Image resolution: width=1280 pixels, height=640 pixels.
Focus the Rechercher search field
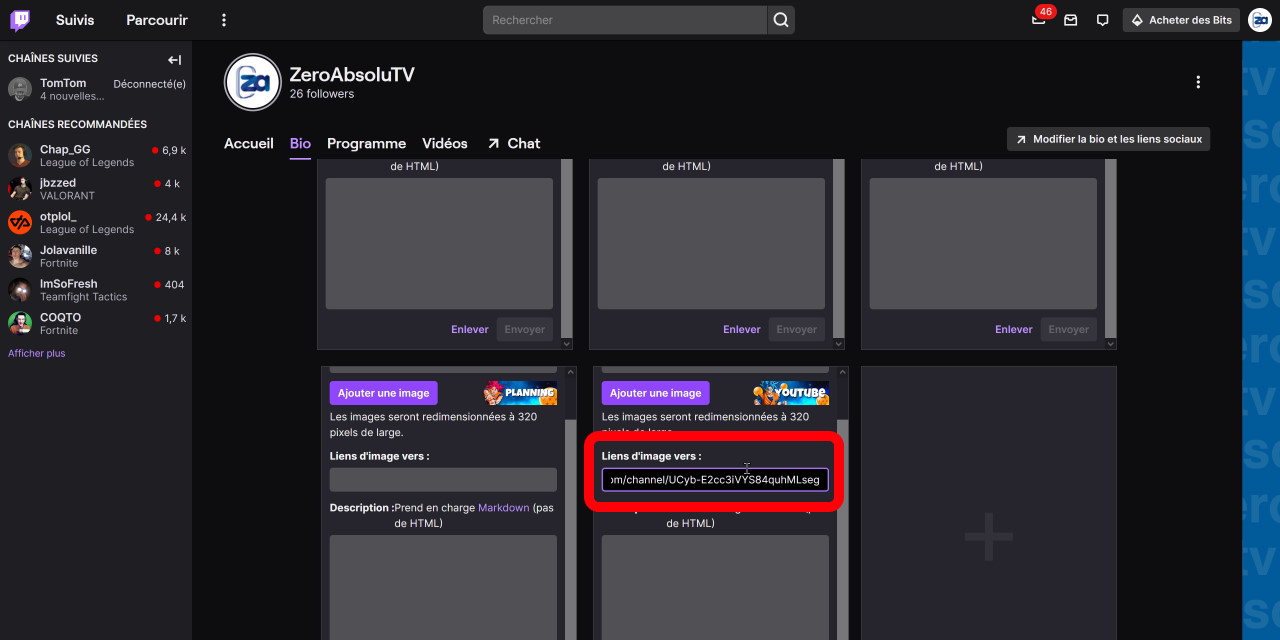tap(625, 20)
